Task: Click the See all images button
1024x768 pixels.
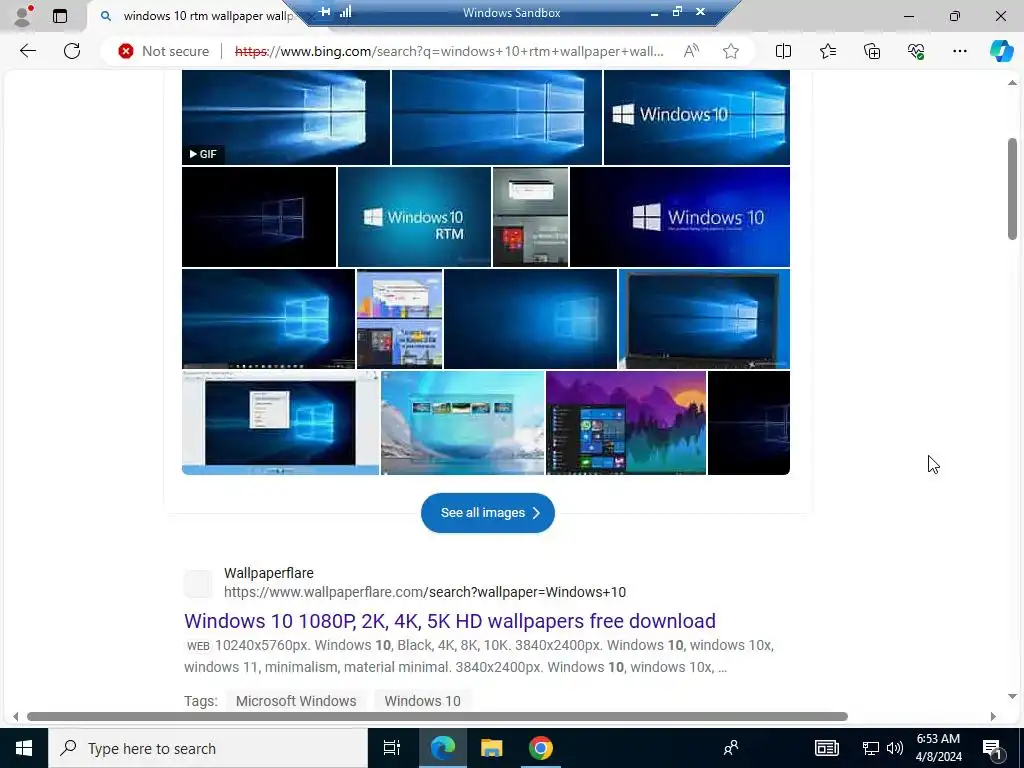Action: pos(488,513)
